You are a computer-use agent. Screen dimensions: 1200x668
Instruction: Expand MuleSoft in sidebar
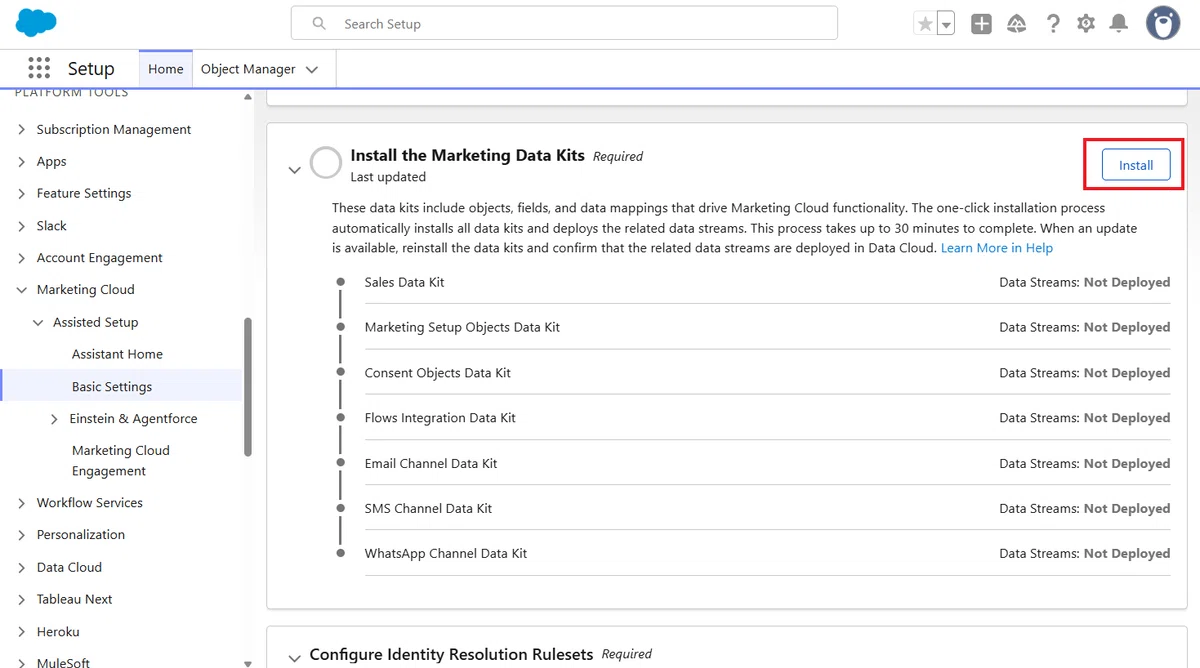pos(22,662)
